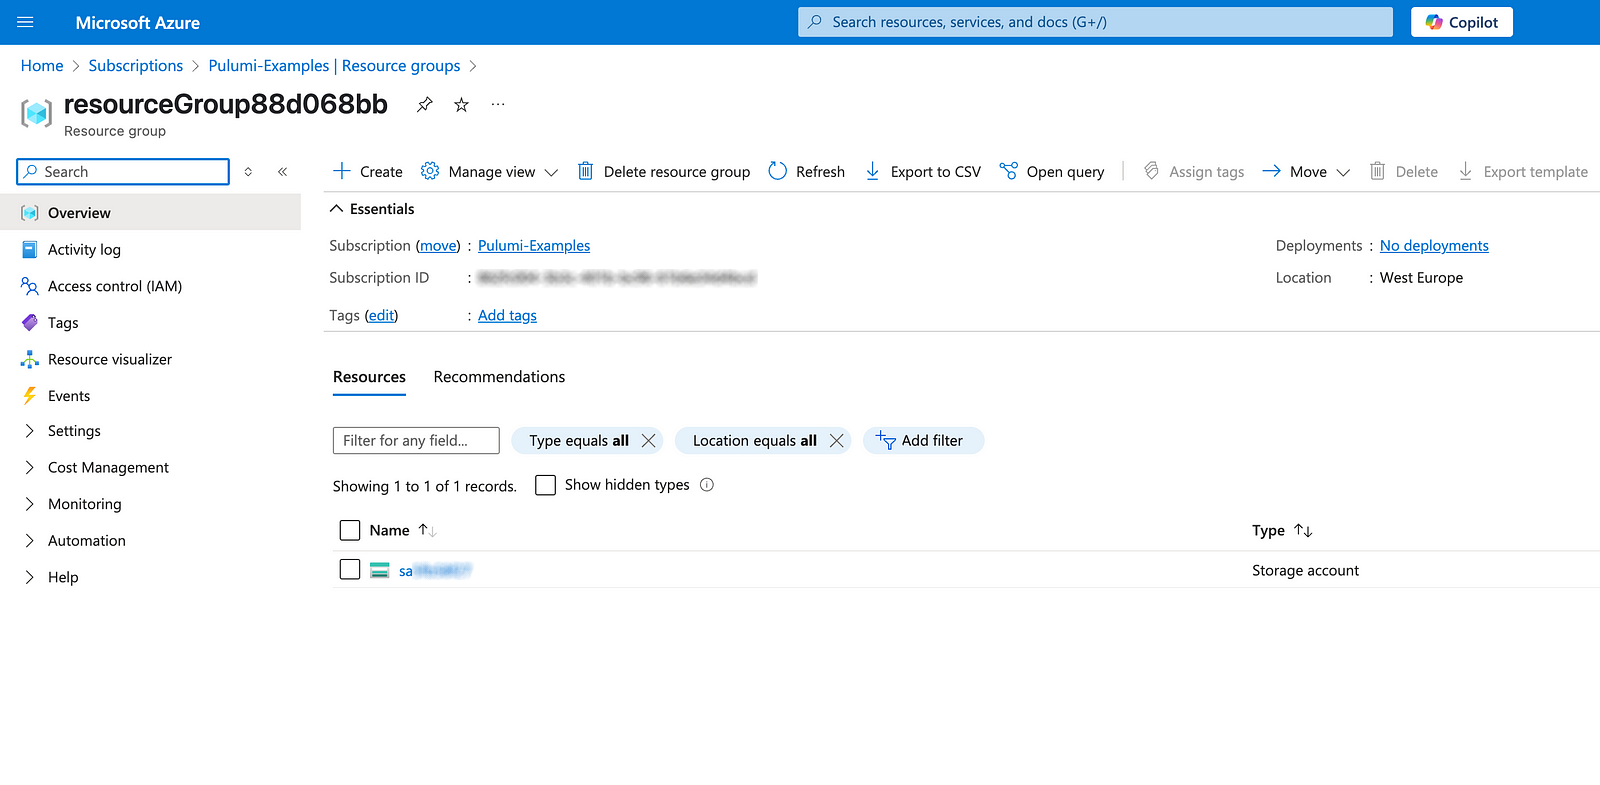The height and width of the screenshot is (785, 1600).
Task: Click the Storage account type cell
Action: (x=1305, y=571)
